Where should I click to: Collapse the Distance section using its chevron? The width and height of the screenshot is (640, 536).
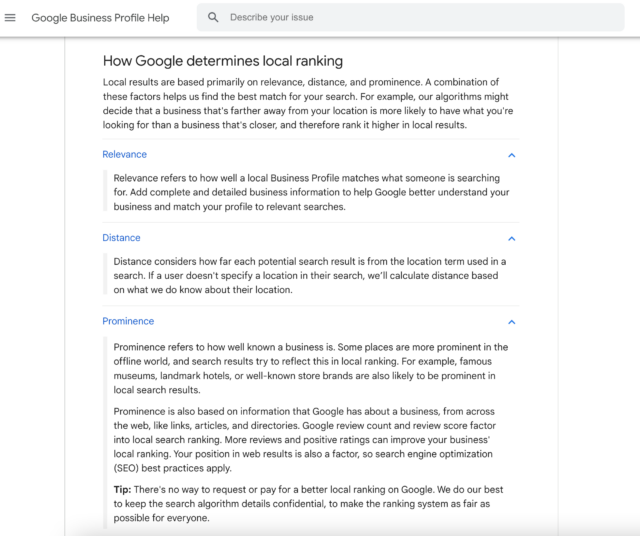511,239
